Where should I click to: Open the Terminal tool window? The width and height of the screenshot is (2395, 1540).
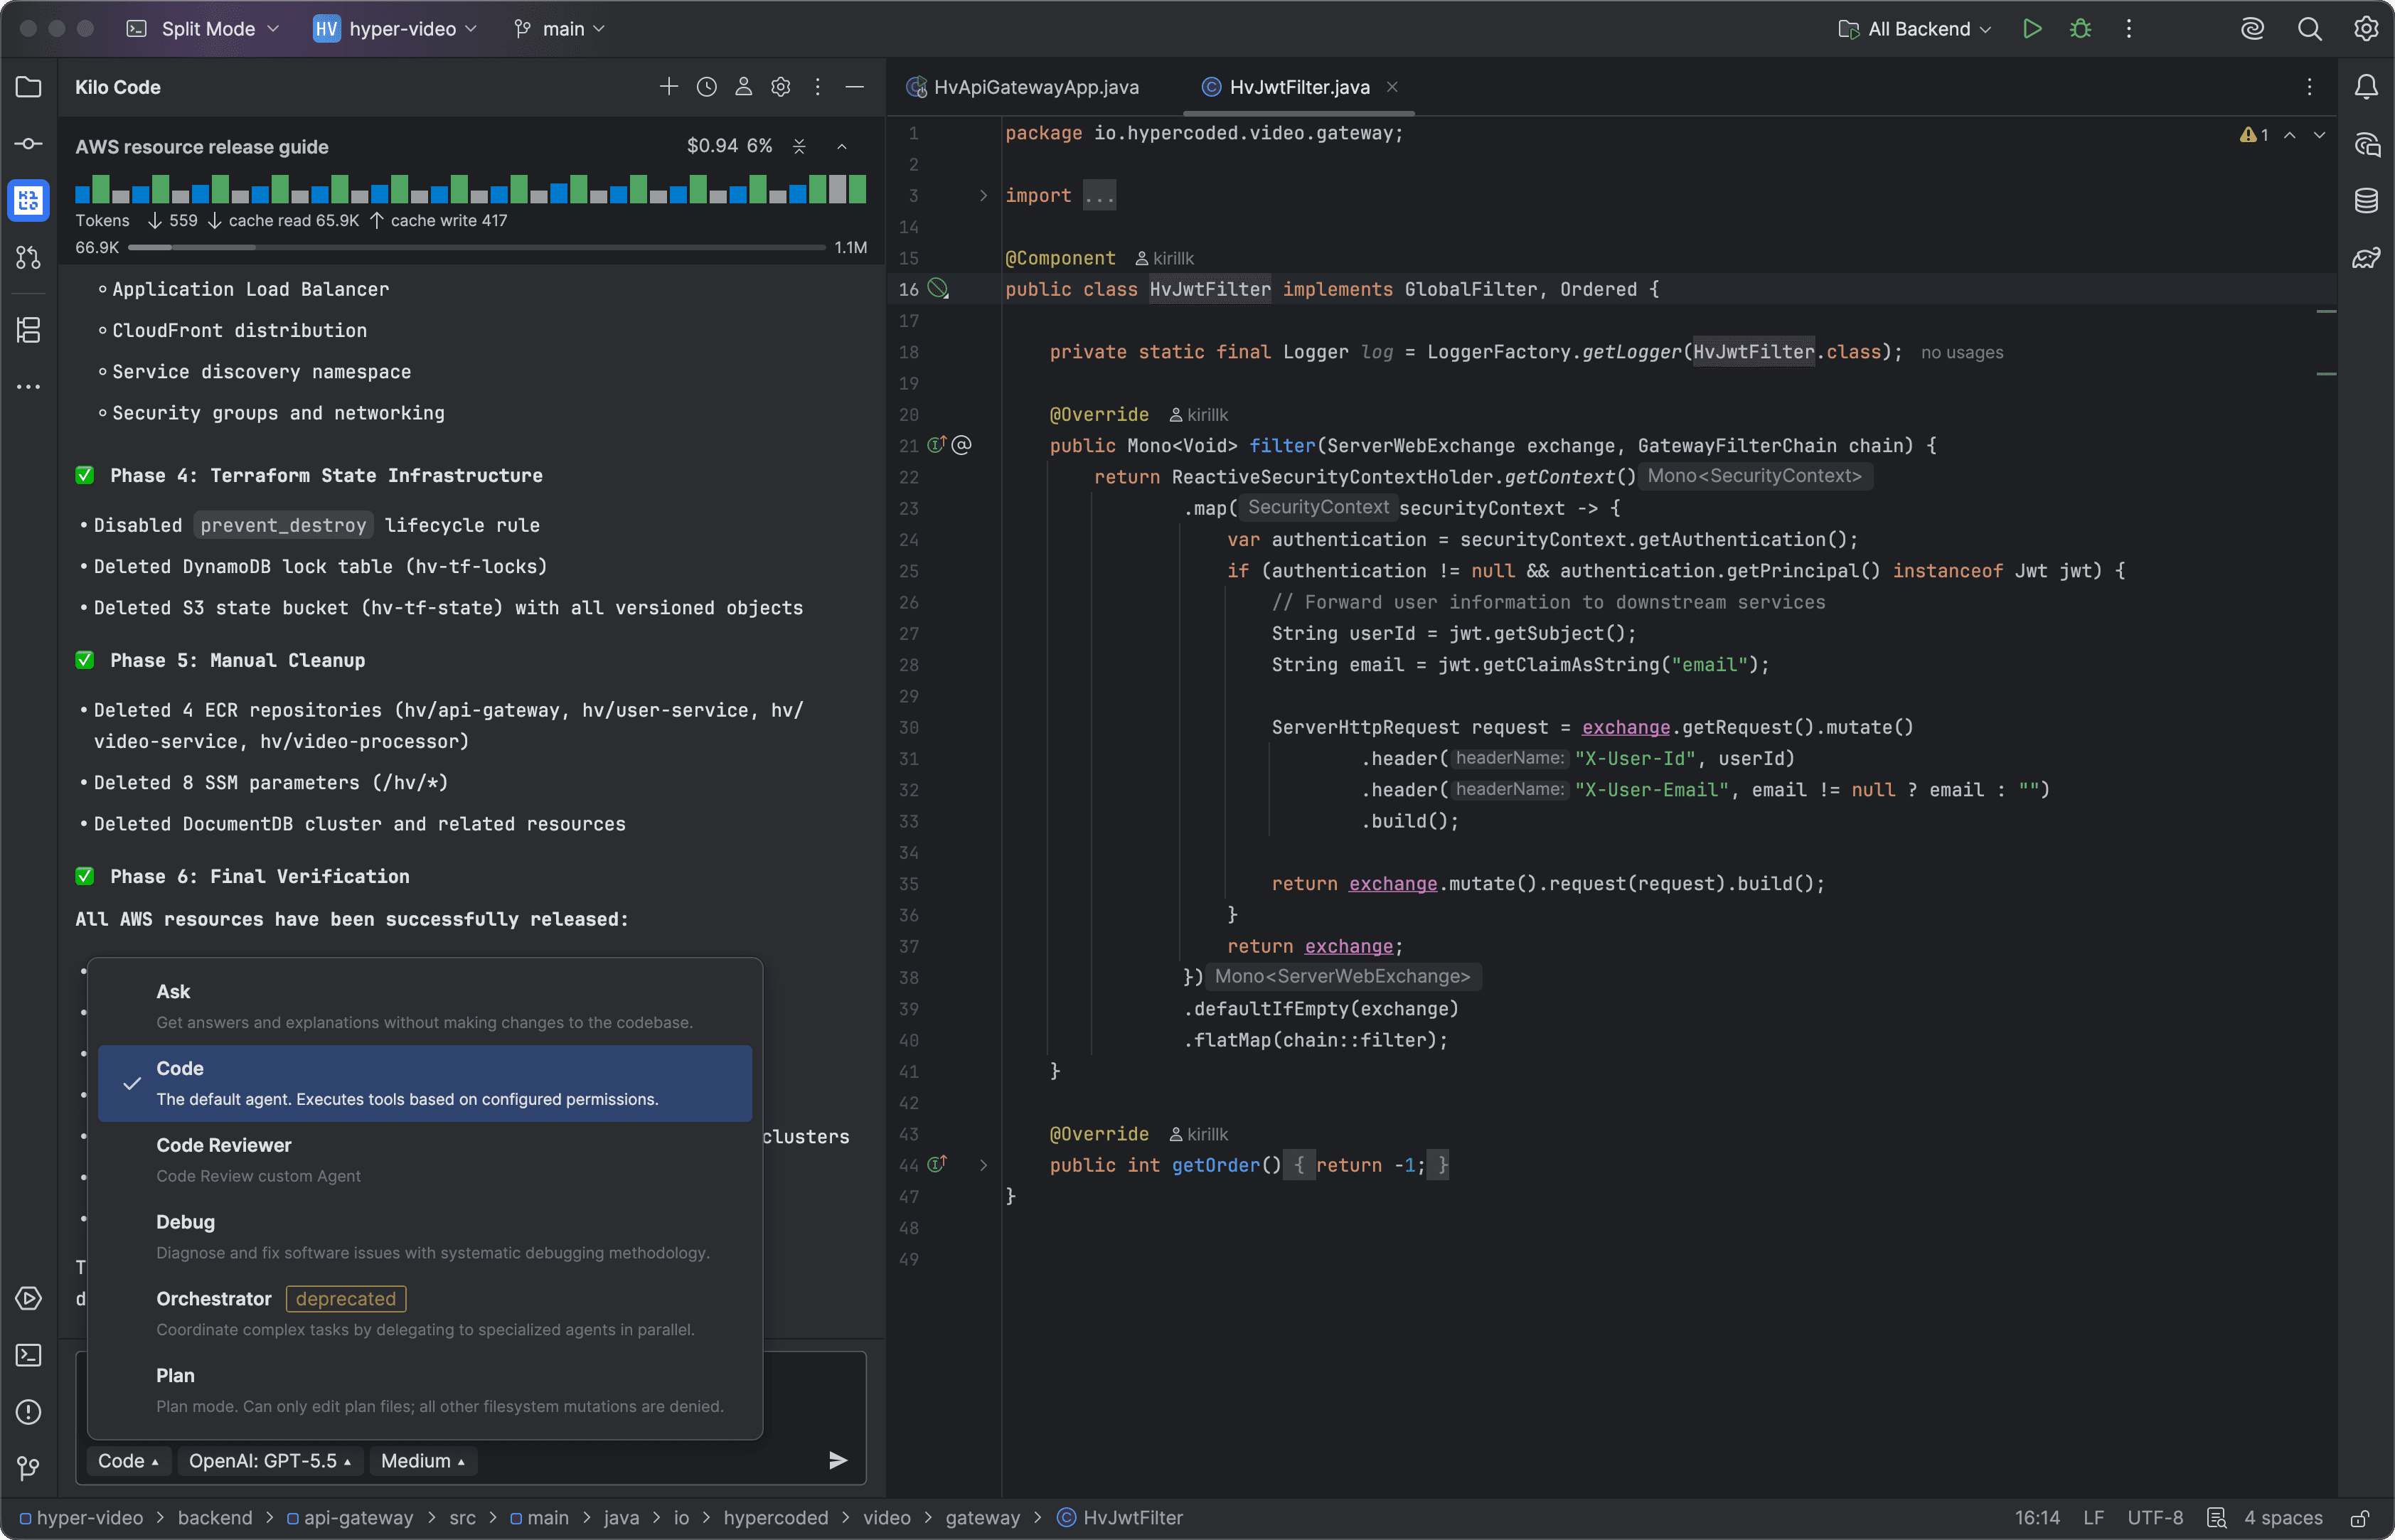pos(28,1355)
